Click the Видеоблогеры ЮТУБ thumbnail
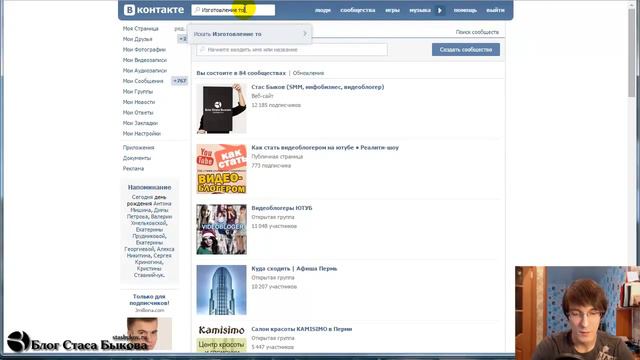The image size is (640, 360). click(221, 229)
